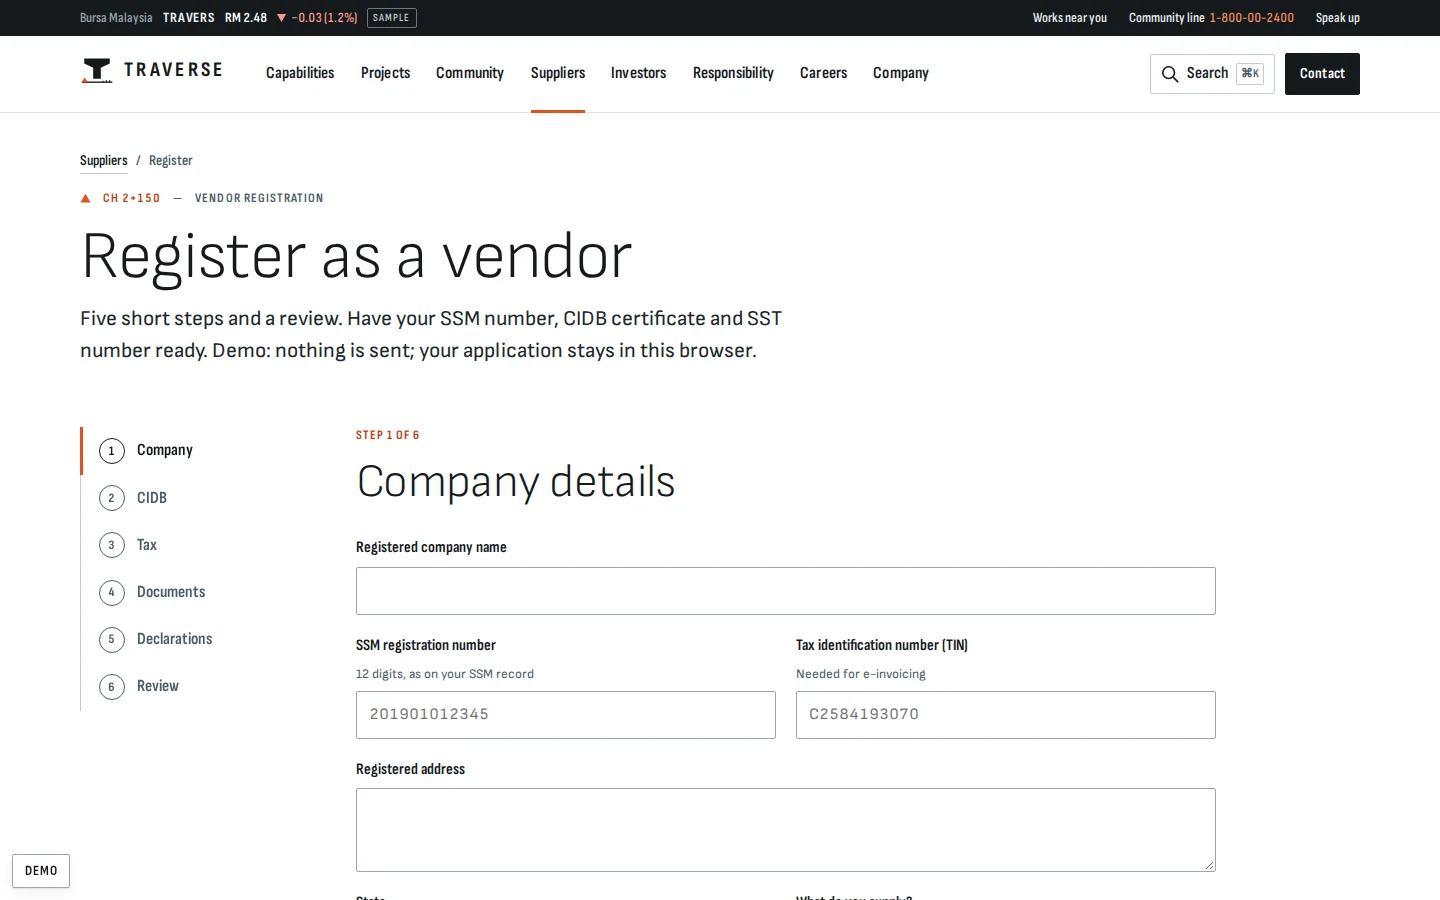
Task: Select the Suppliers nav item
Action: (x=558, y=73)
